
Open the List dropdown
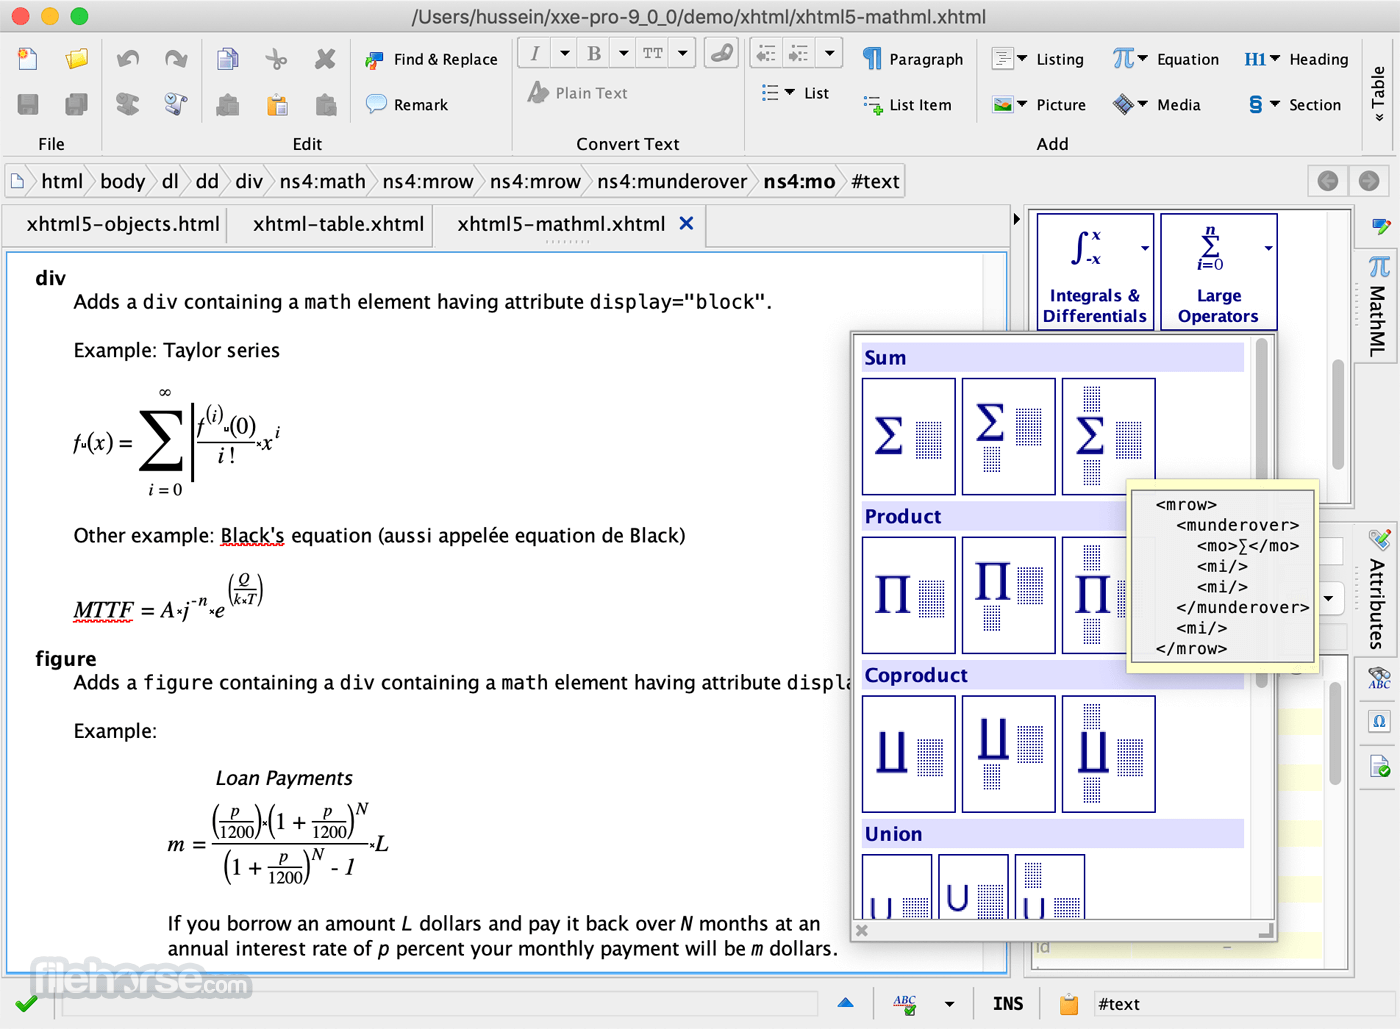pyautogui.click(x=795, y=93)
